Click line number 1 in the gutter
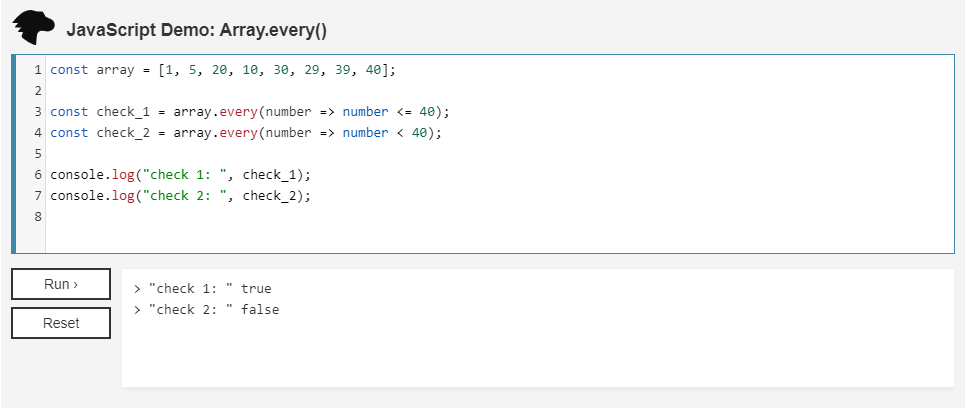Screen dimensions: 966x408 click(37, 70)
